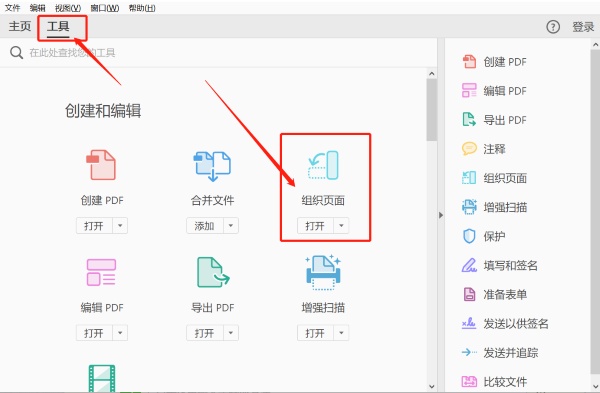Click 比较文件 label in right sidebar
Viewport: 600px width, 393px height.
pos(505,382)
